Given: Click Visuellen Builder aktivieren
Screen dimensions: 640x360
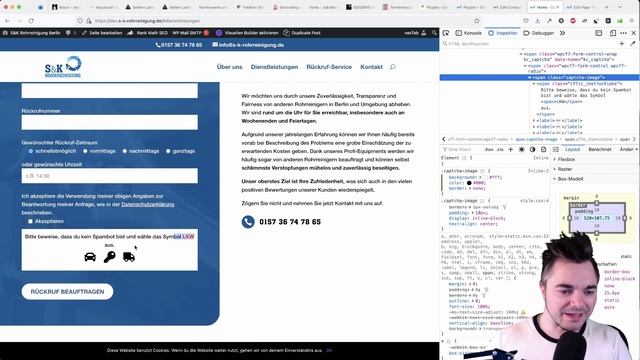Looking at the screenshot, I should click(247, 33).
